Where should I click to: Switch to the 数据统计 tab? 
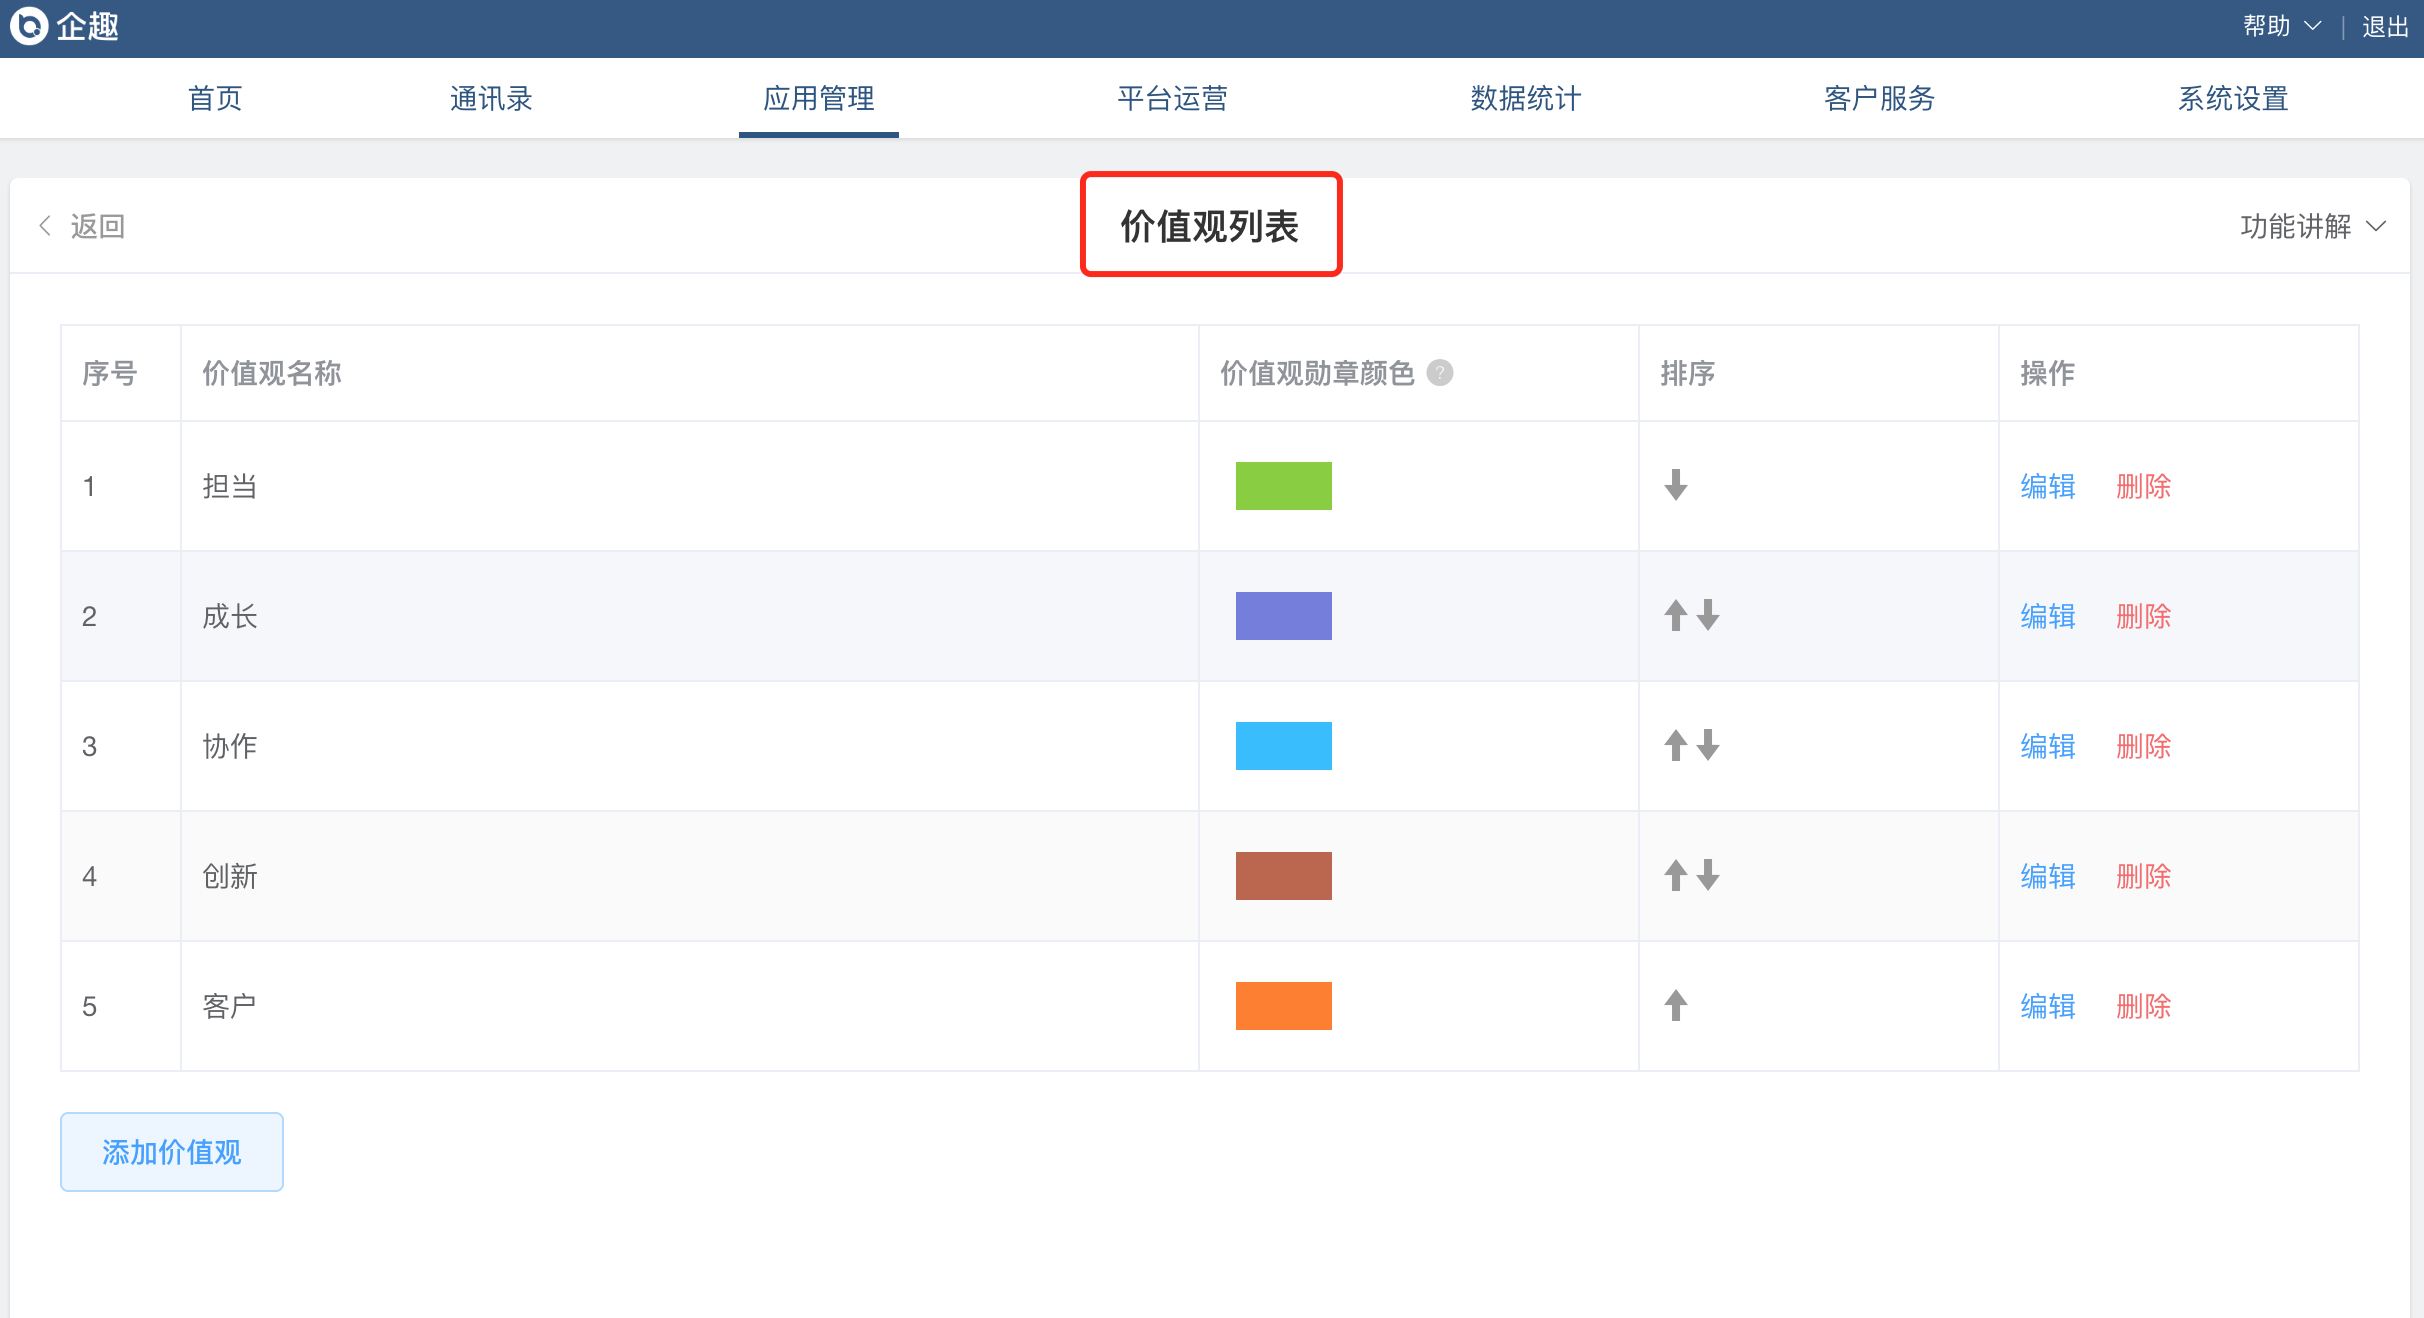coord(1525,98)
